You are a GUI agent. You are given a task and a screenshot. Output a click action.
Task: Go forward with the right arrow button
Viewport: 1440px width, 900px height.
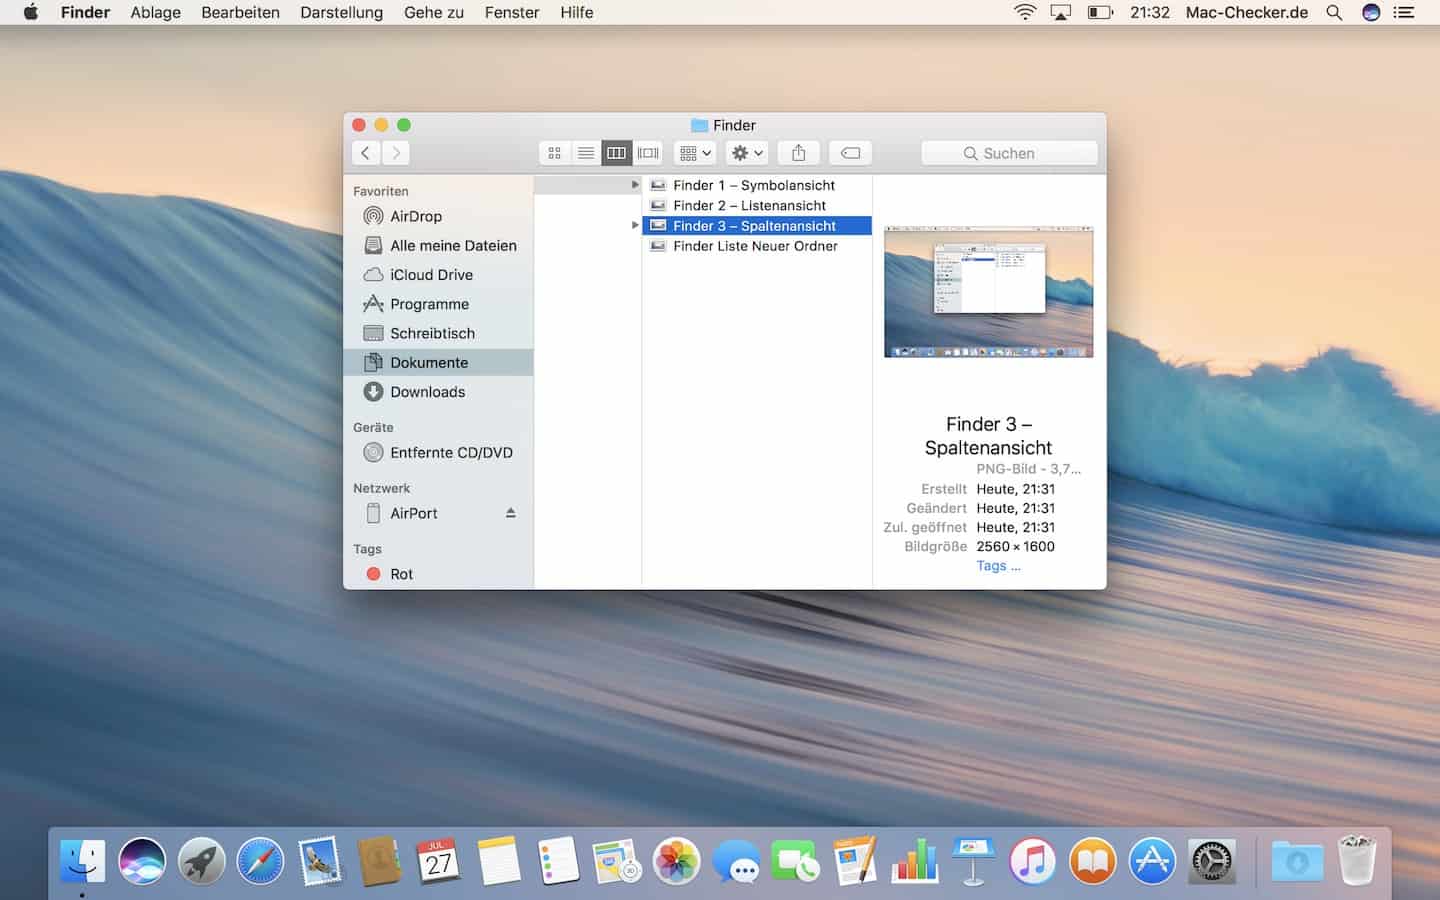click(x=396, y=153)
